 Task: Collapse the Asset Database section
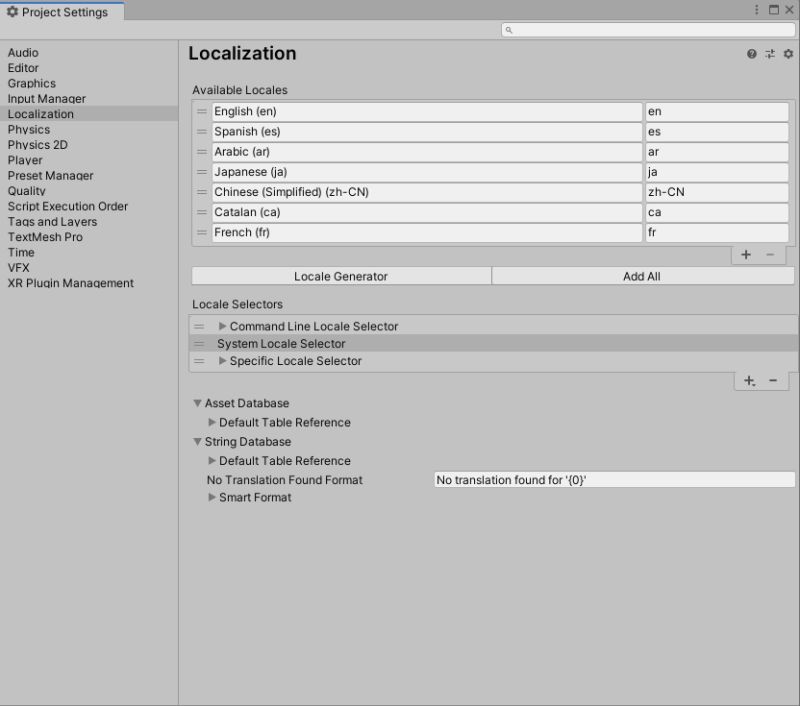[x=197, y=403]
